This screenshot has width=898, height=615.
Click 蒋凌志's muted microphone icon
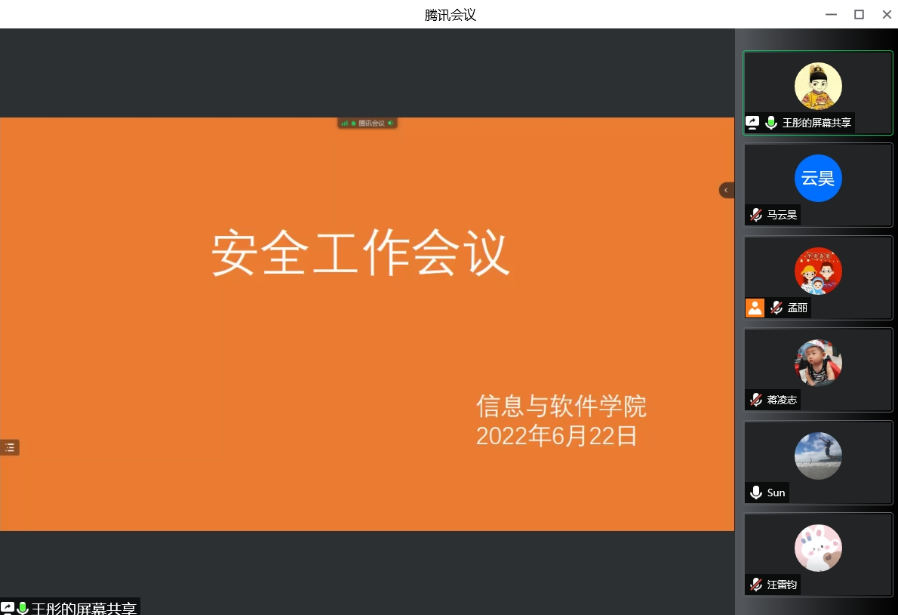point(756,400)
